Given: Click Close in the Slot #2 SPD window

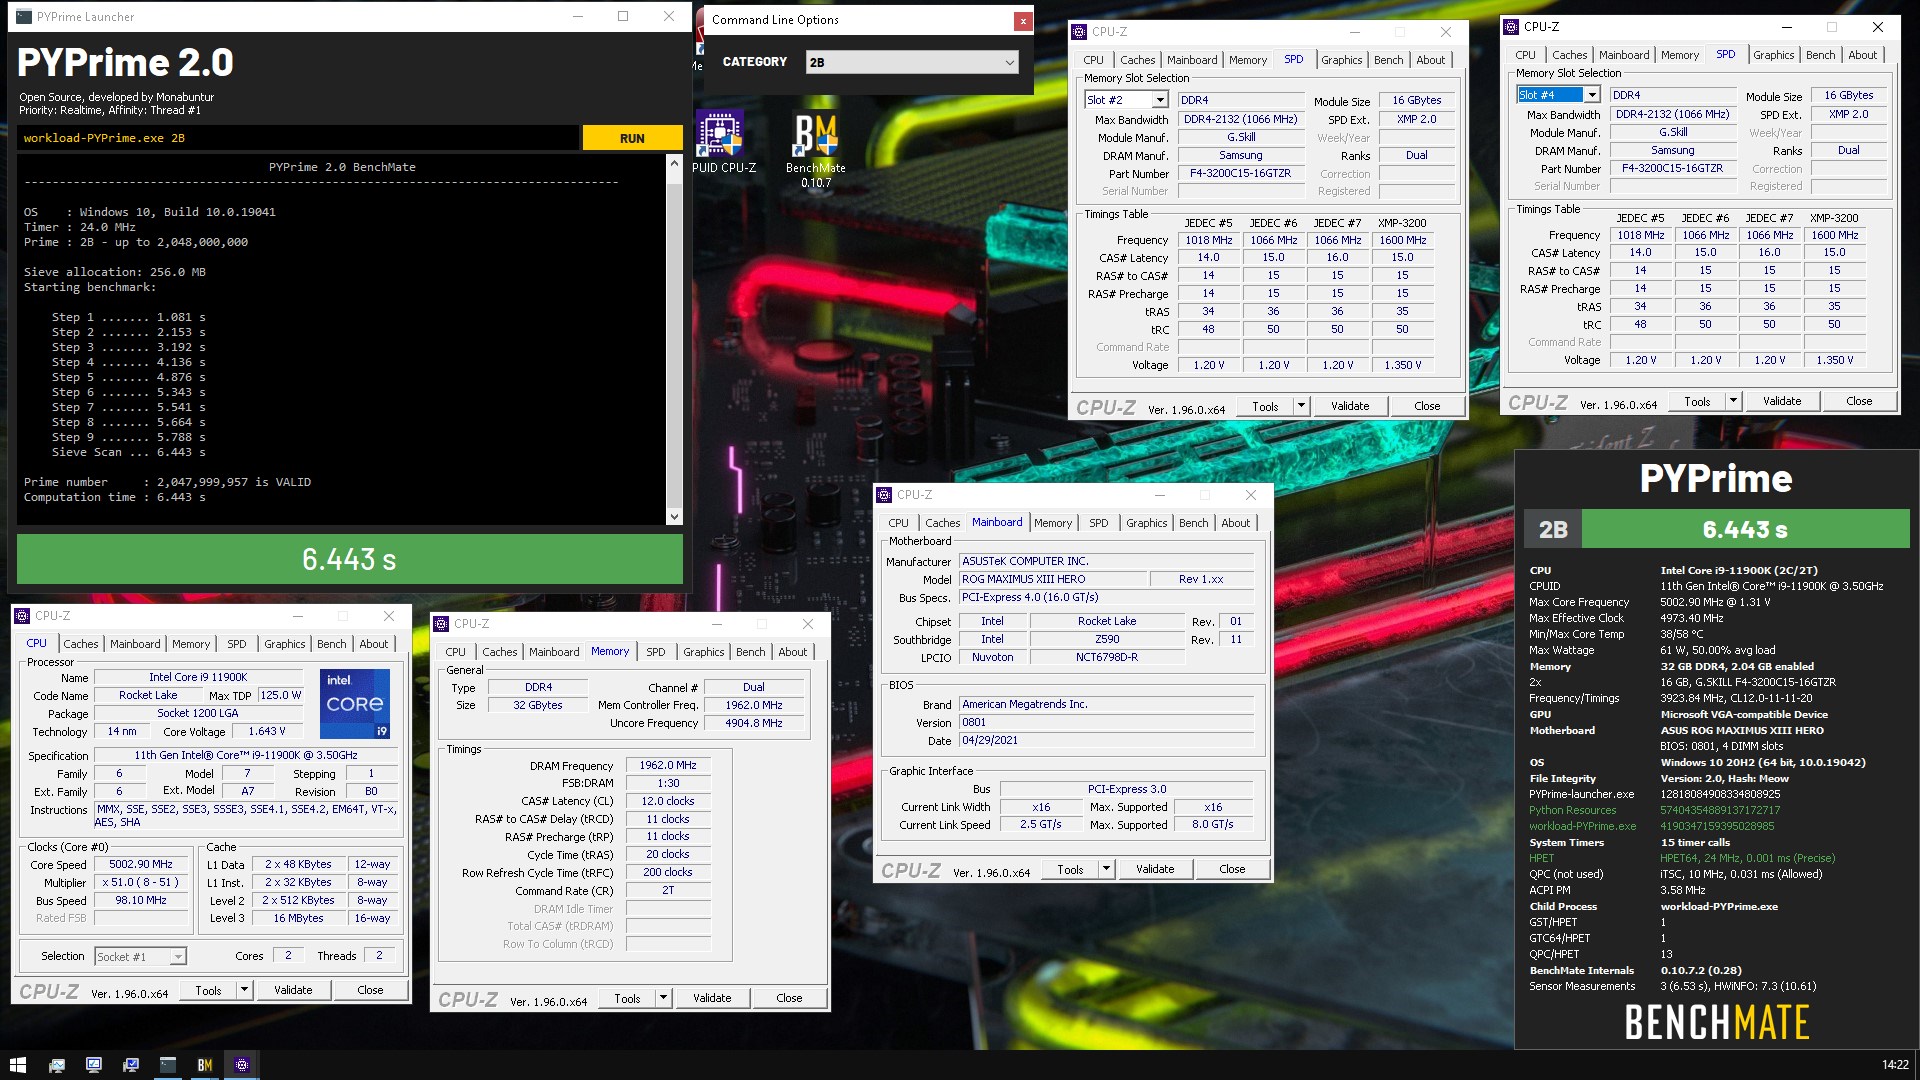Looking at the screenshot, I should click(1427, 406).
